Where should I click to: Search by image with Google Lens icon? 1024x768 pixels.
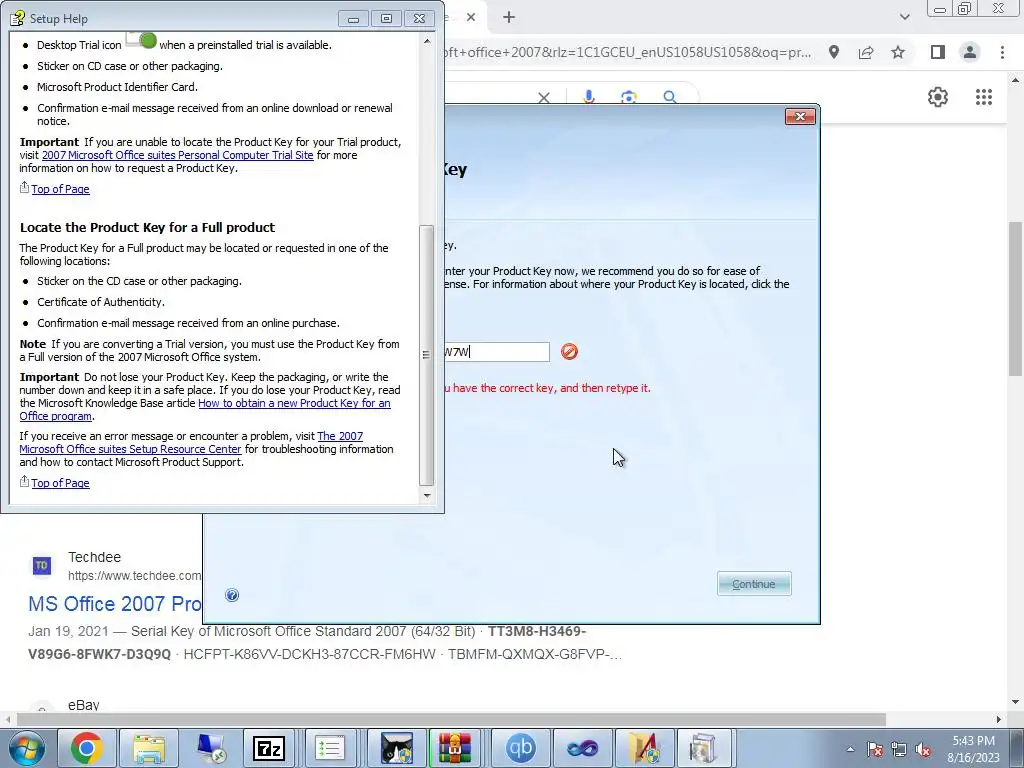coord(628,97)
